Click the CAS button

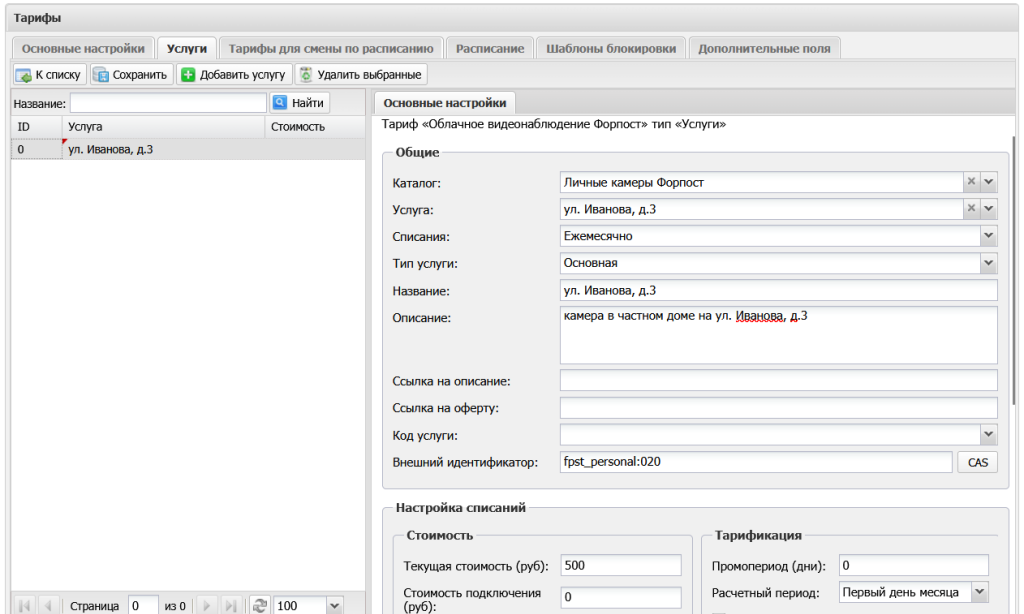[978, 462]
